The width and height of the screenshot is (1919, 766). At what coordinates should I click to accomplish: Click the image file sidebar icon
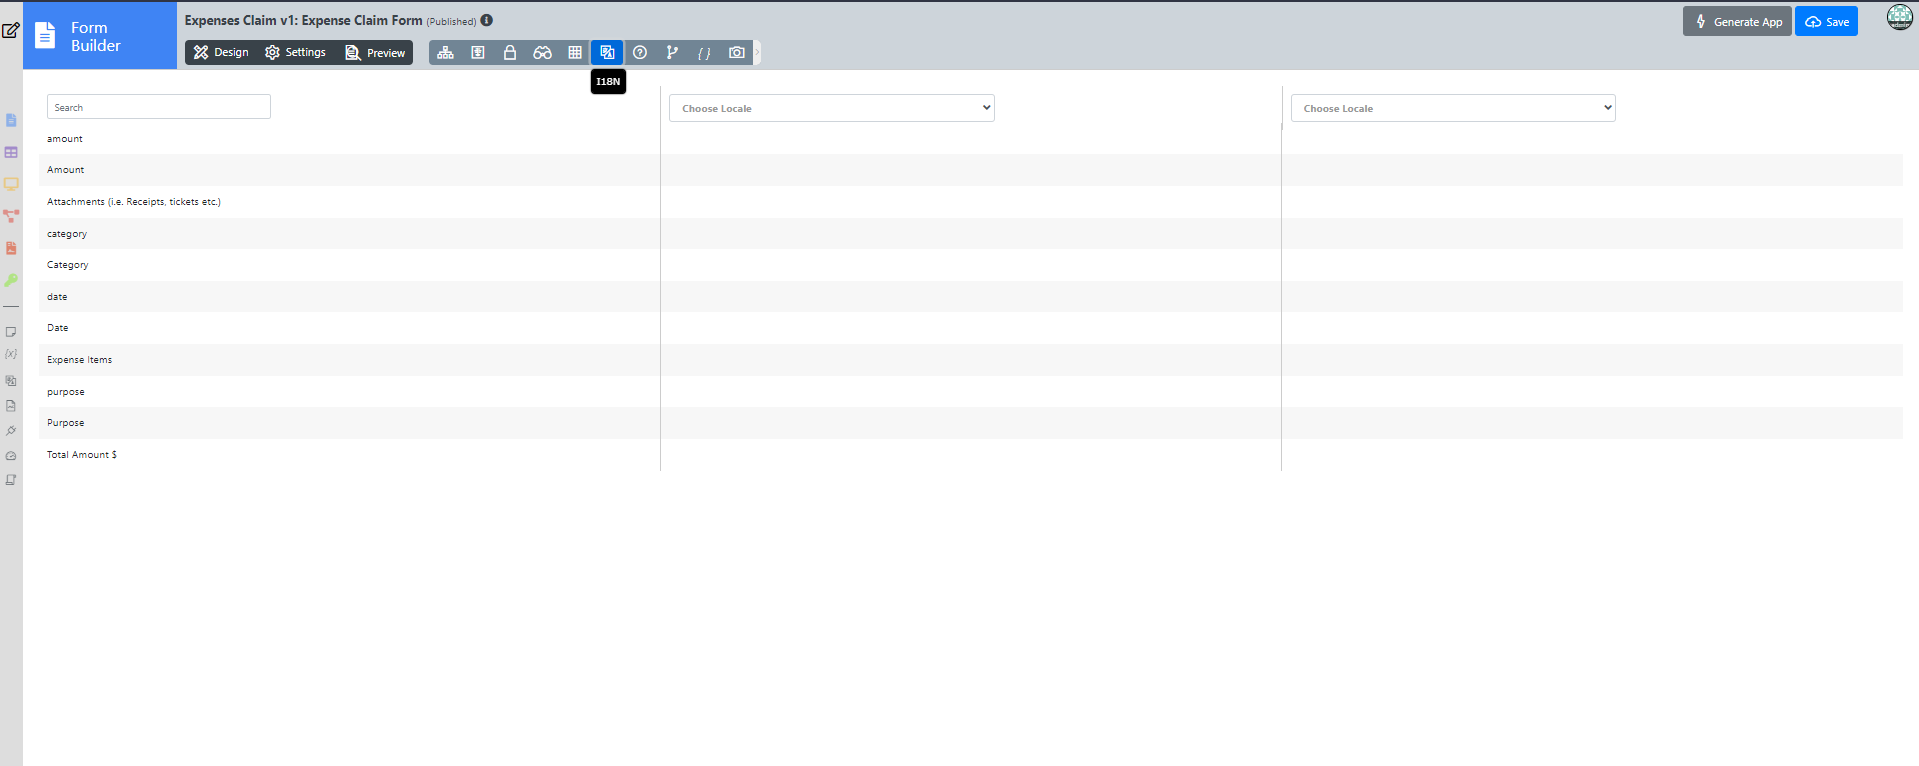(x=11, y=406)
